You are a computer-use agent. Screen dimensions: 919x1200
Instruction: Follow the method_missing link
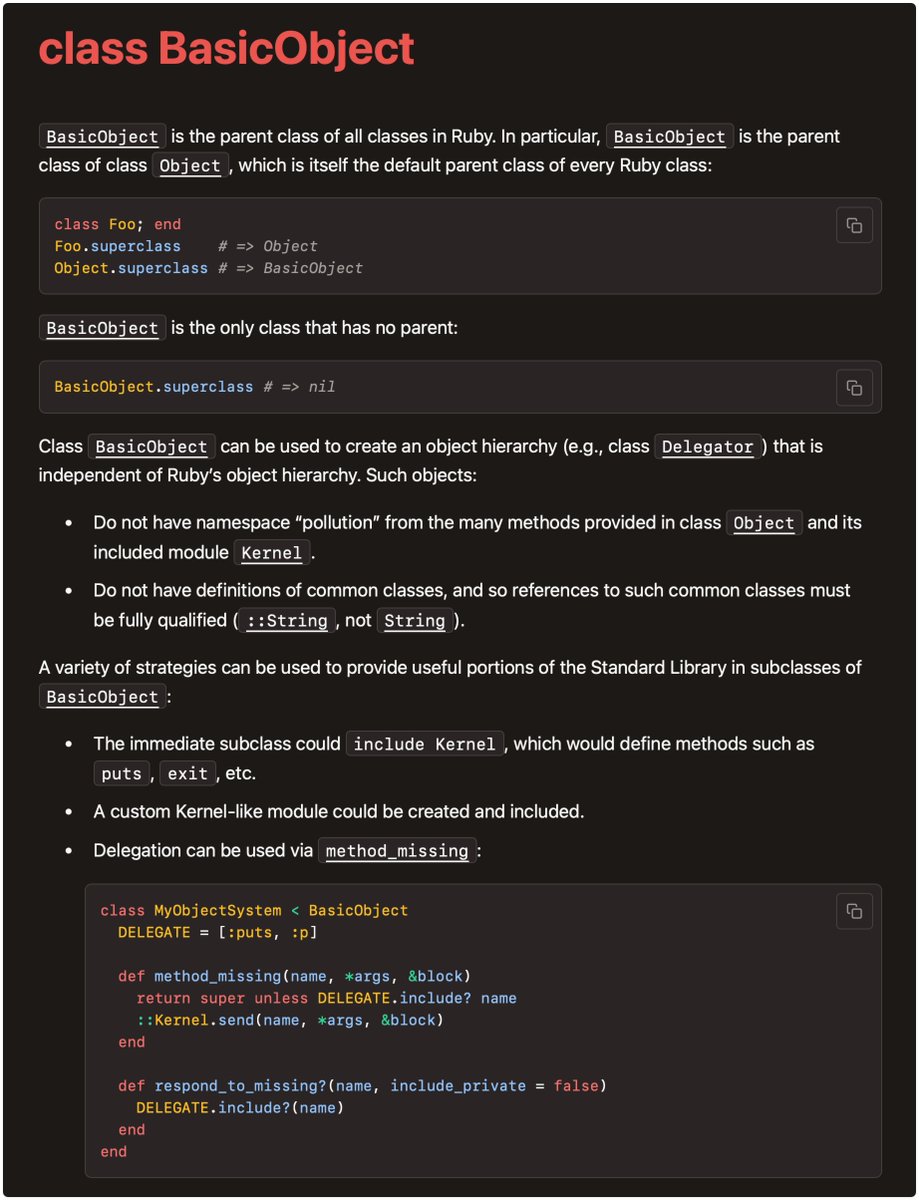point(397,852)
